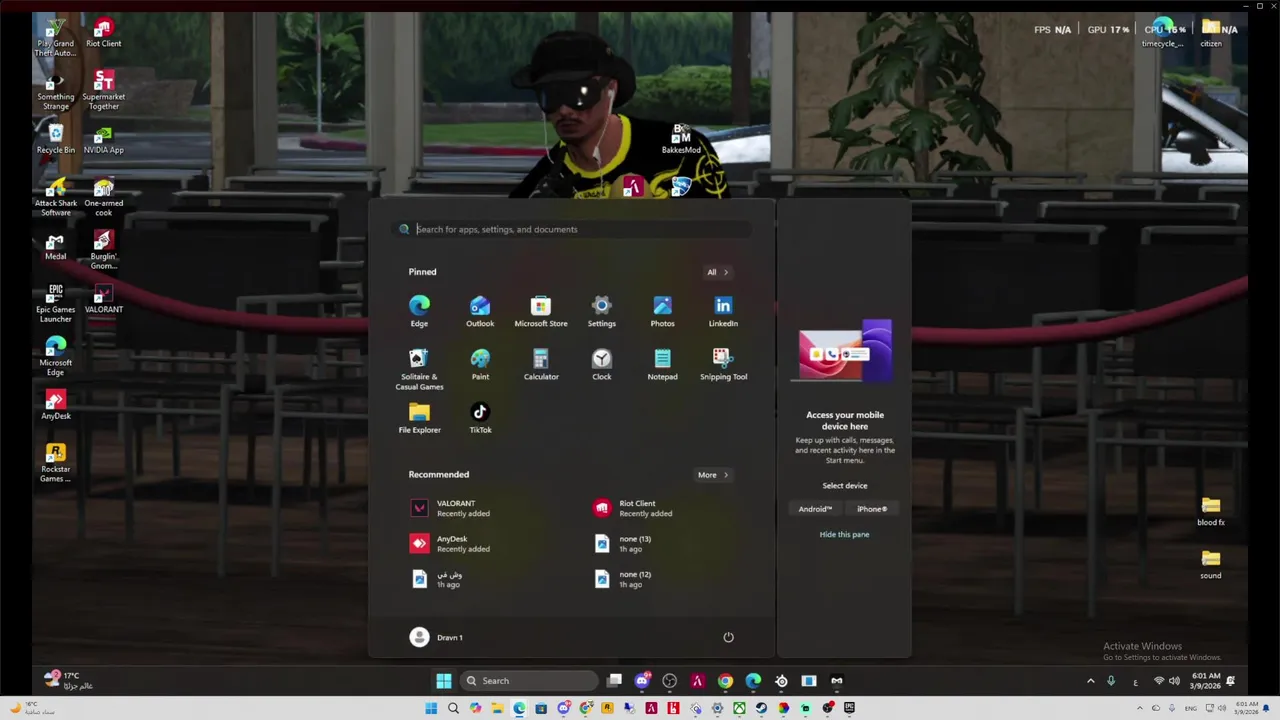Open Edge from Start menu pinned apps
The width and height of the screenshot is (1280, 720).
[419, 310]
